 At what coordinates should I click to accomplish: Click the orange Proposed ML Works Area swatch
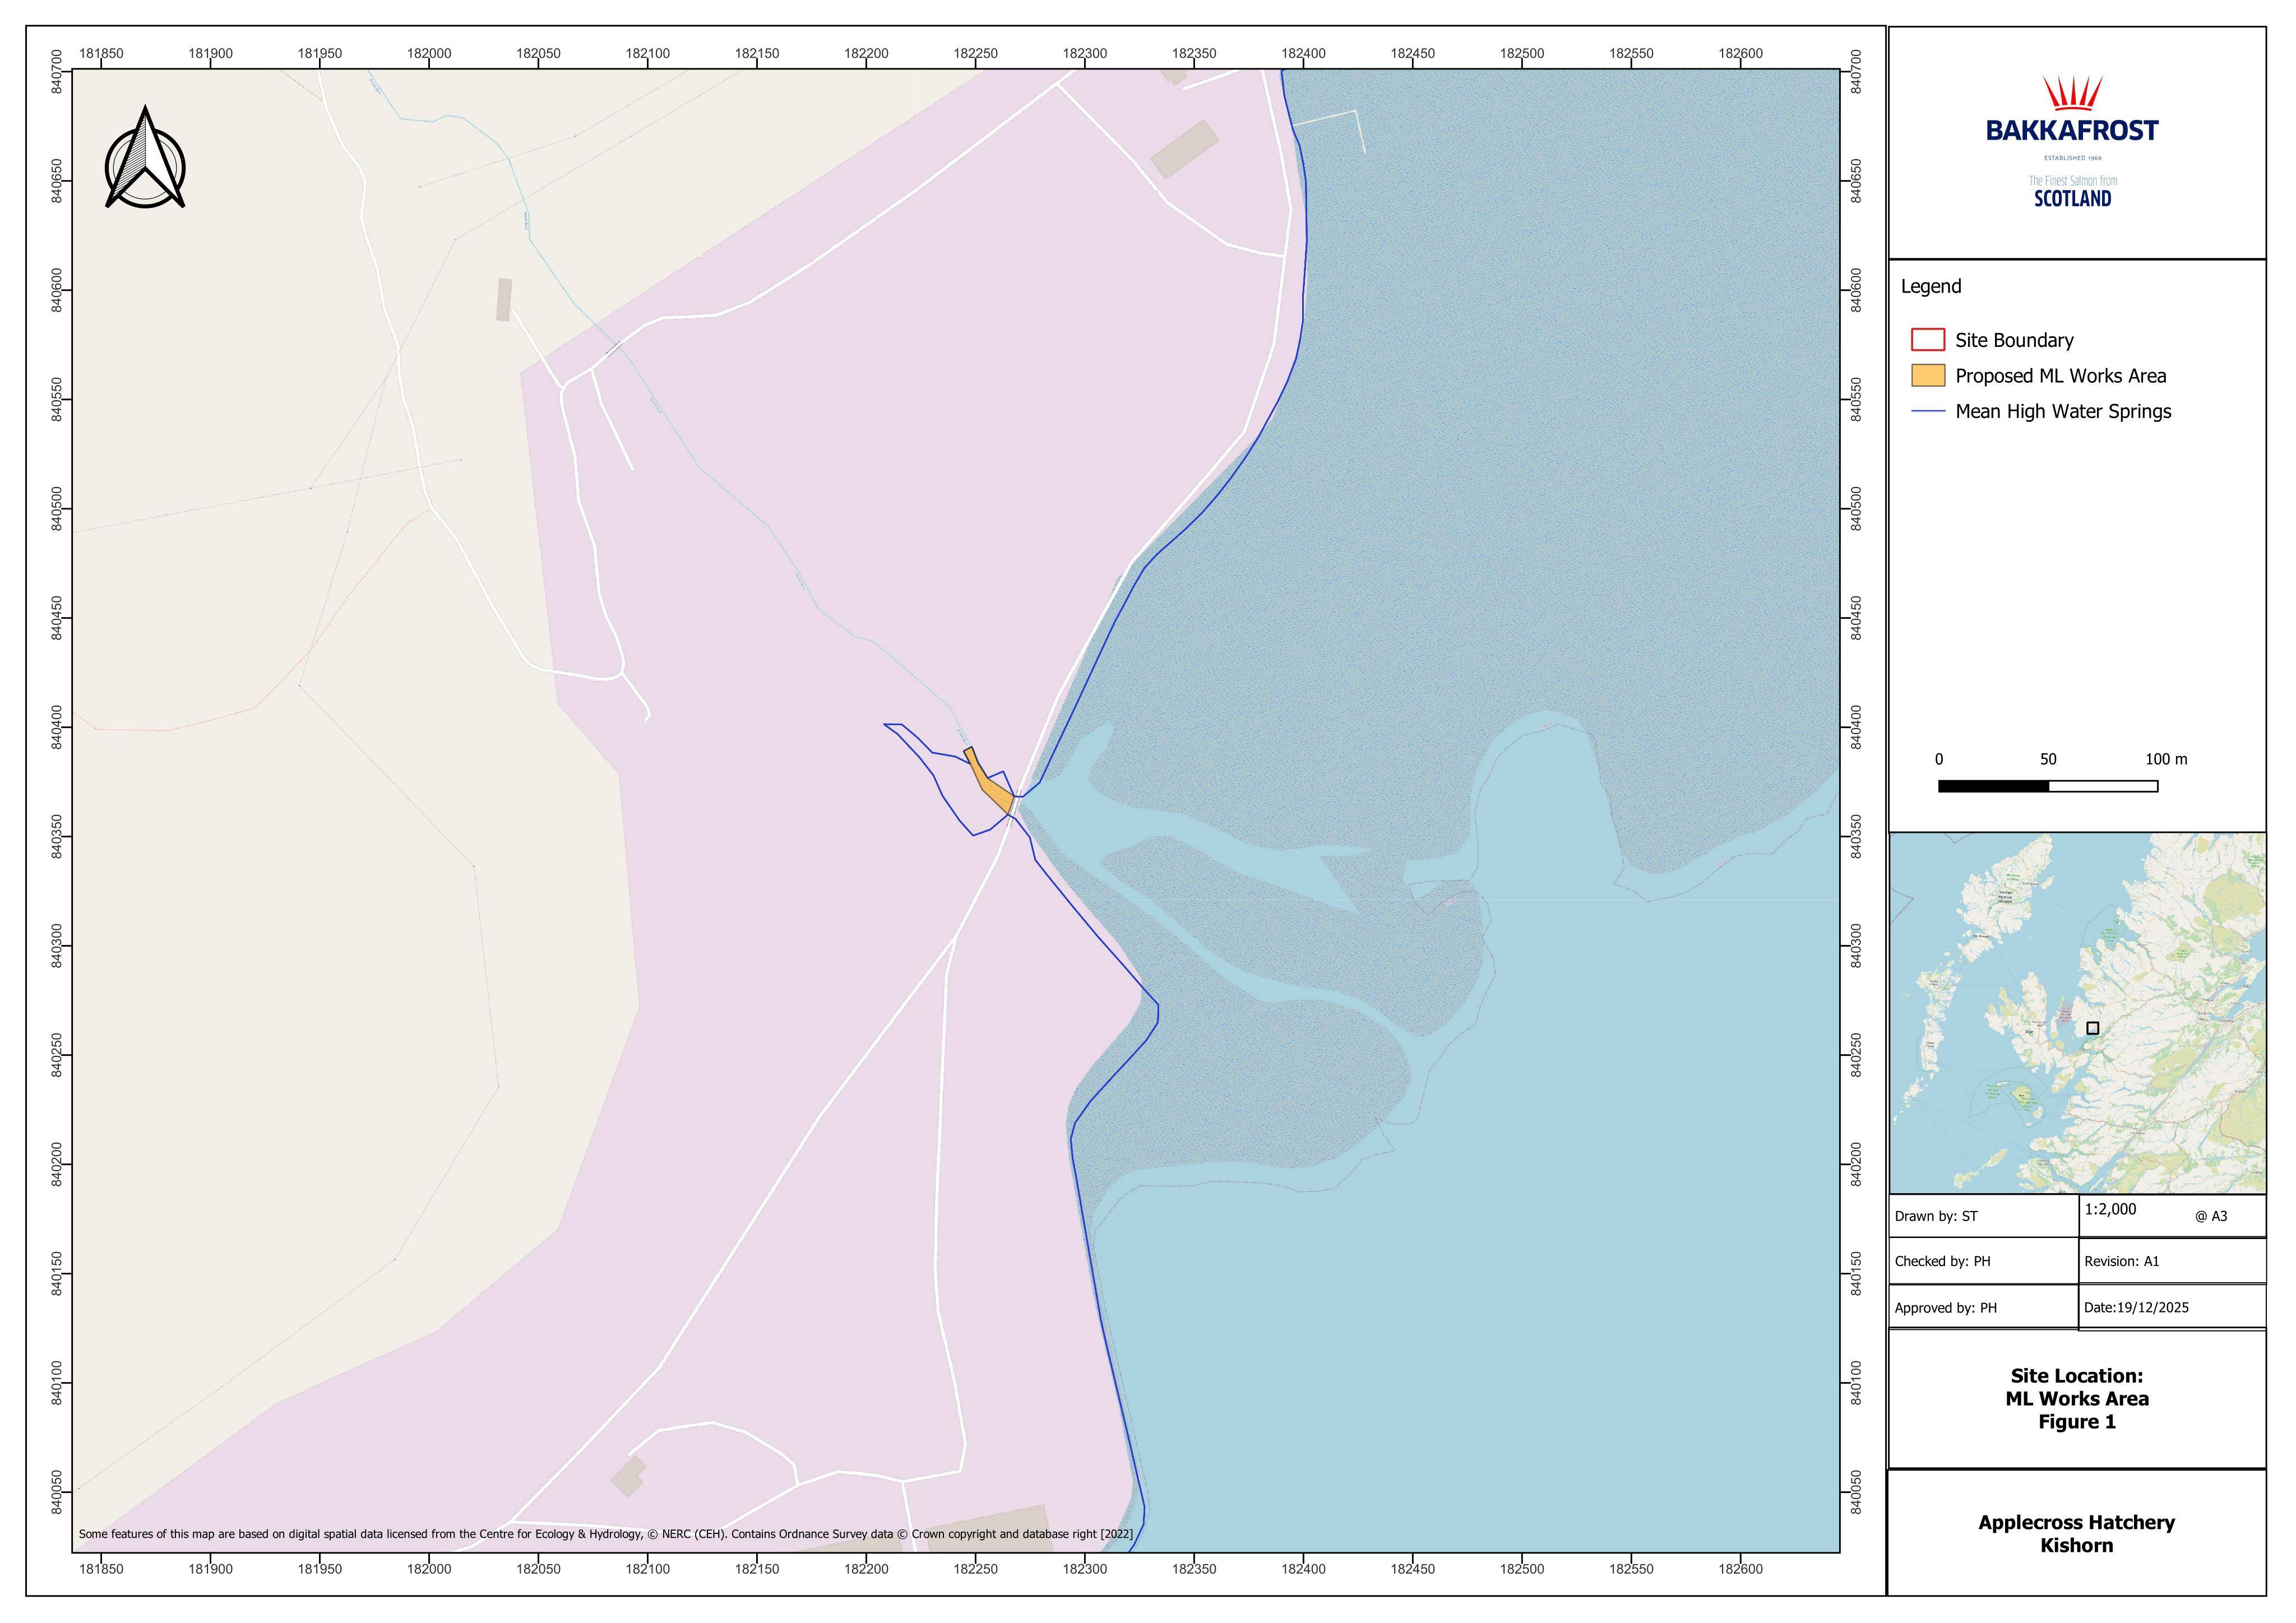tap(1928, 376)
